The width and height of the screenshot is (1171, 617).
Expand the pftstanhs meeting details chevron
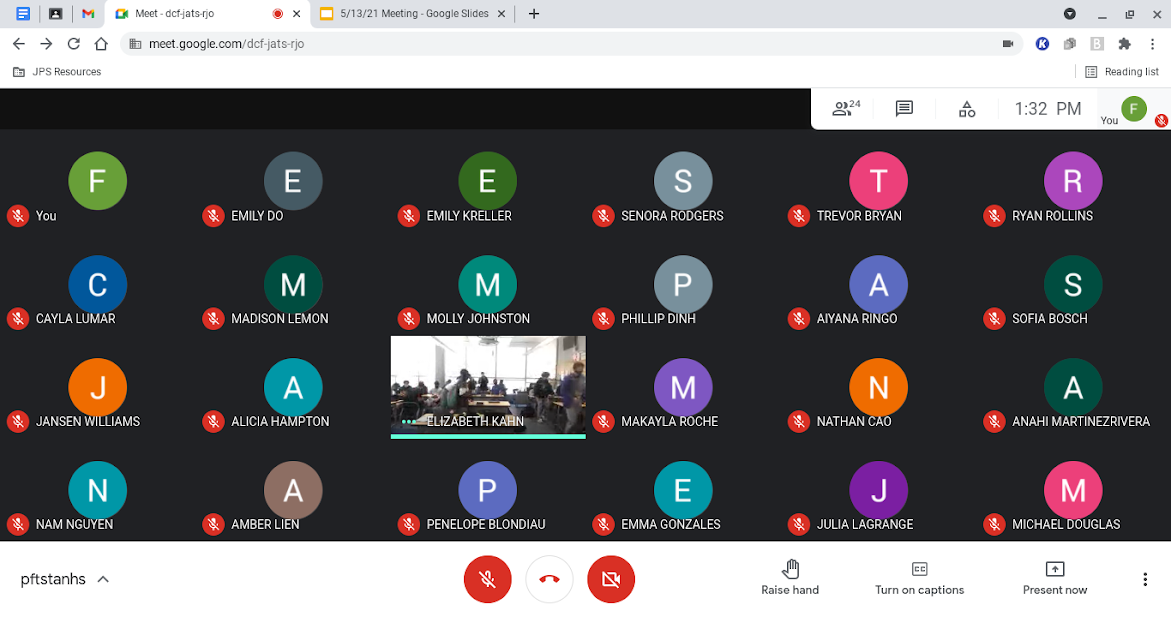pyautogui.click(x=103, y=579)
